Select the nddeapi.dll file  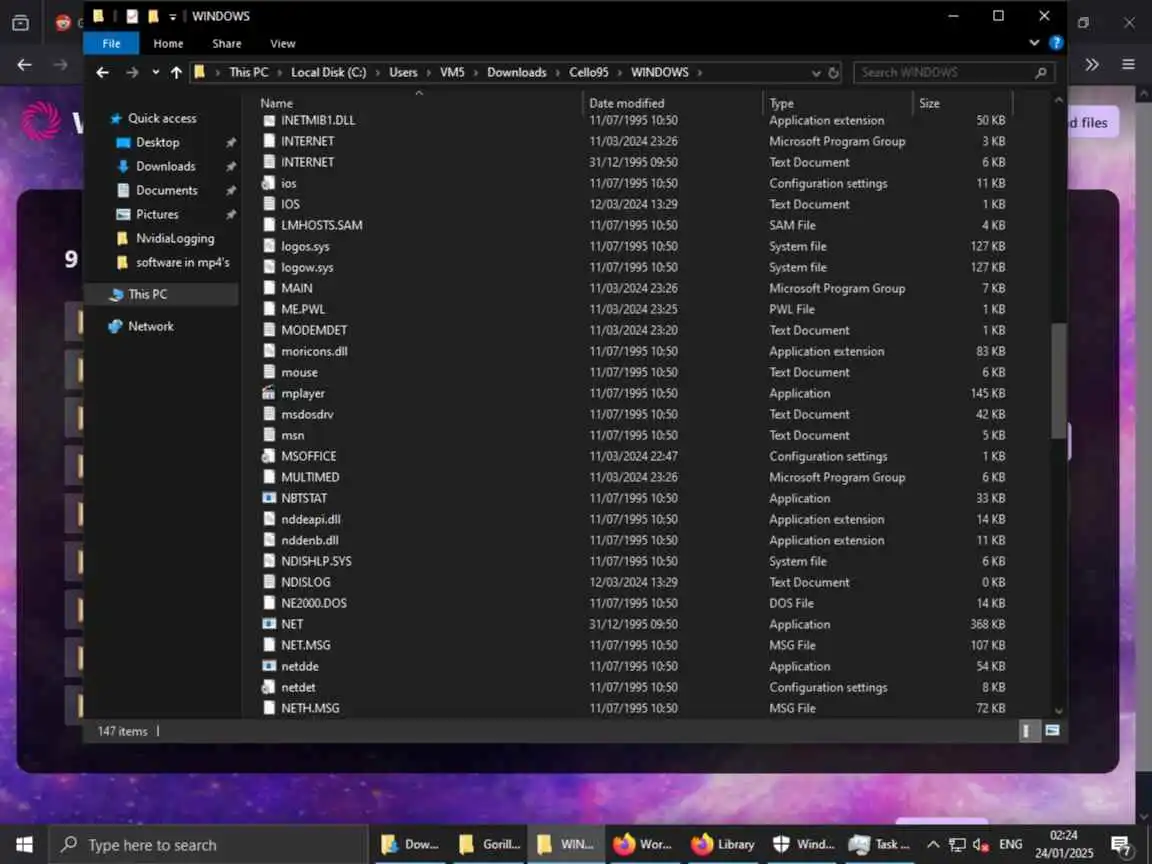(311, 519)
